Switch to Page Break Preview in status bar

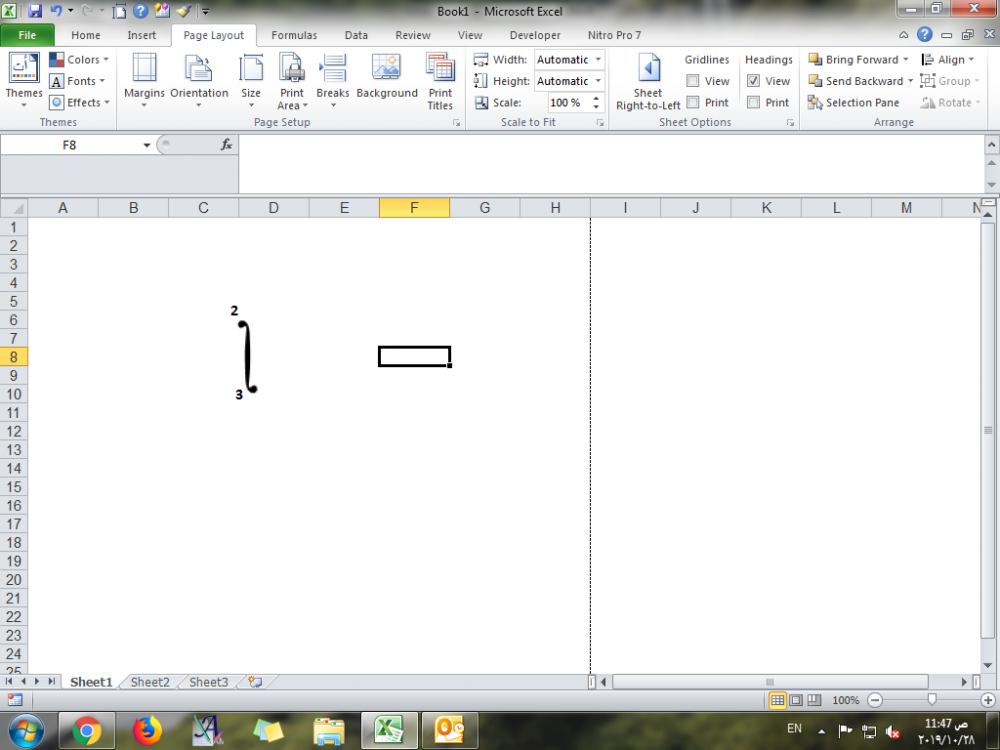pos(814,700)
